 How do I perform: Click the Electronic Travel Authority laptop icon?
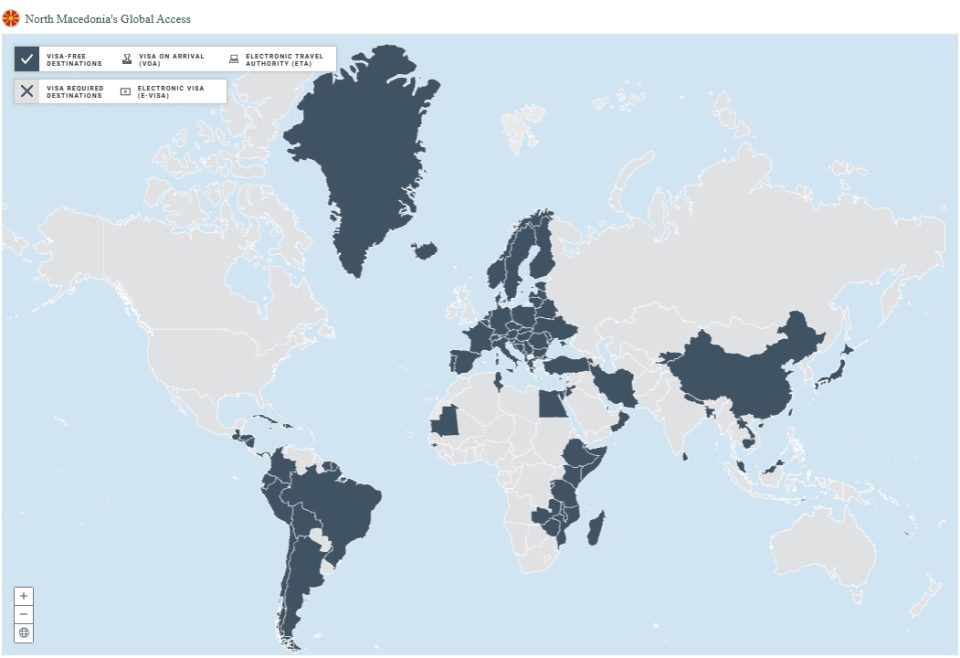click(234, 59)
